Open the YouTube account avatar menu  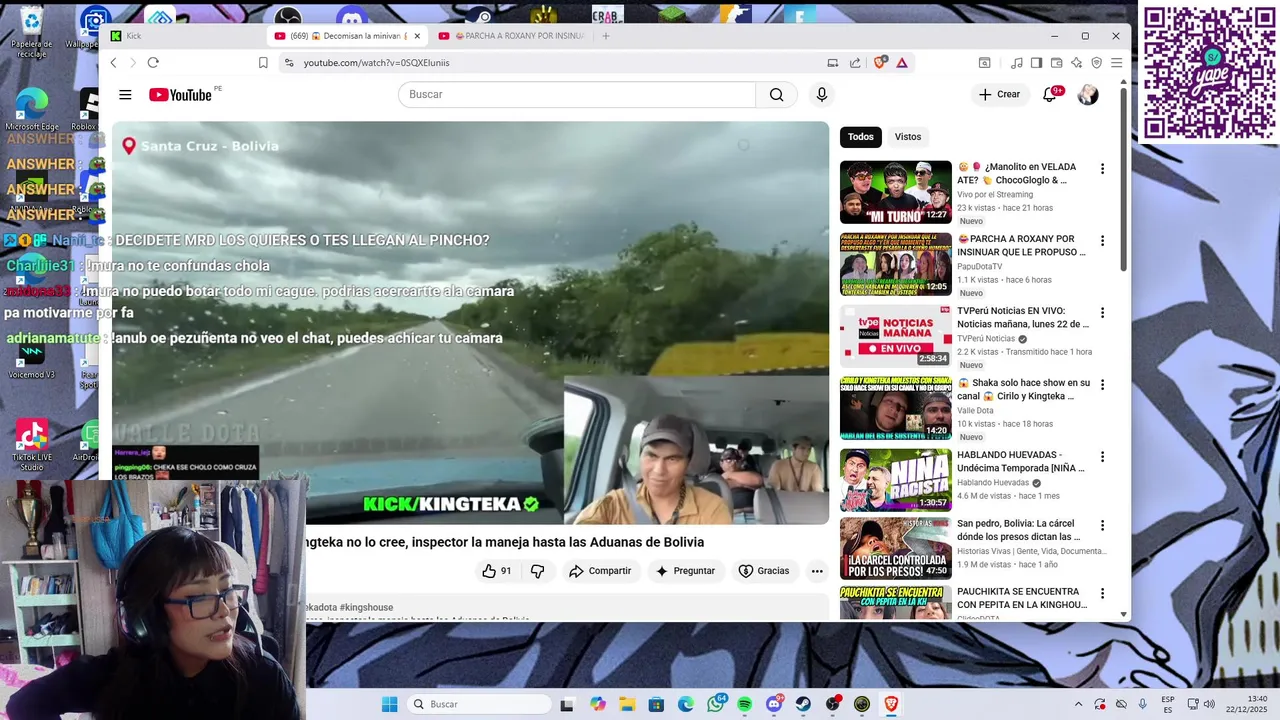[x=1088, y=95]
